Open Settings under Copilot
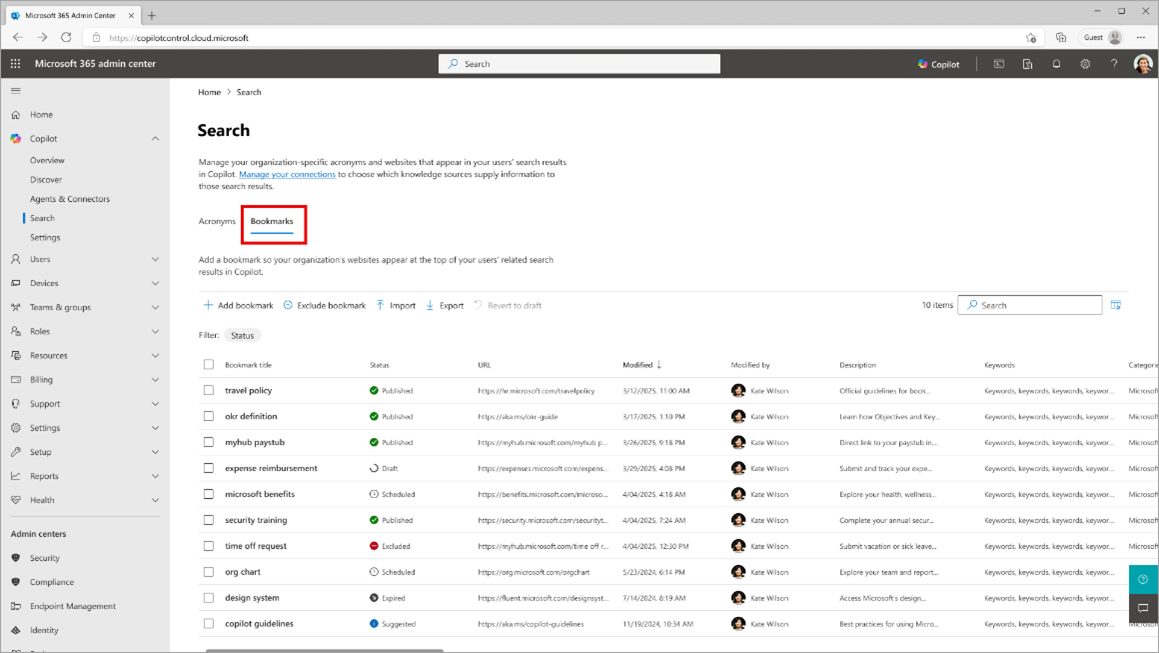The image size is (1159, 653). coord(45,237)
